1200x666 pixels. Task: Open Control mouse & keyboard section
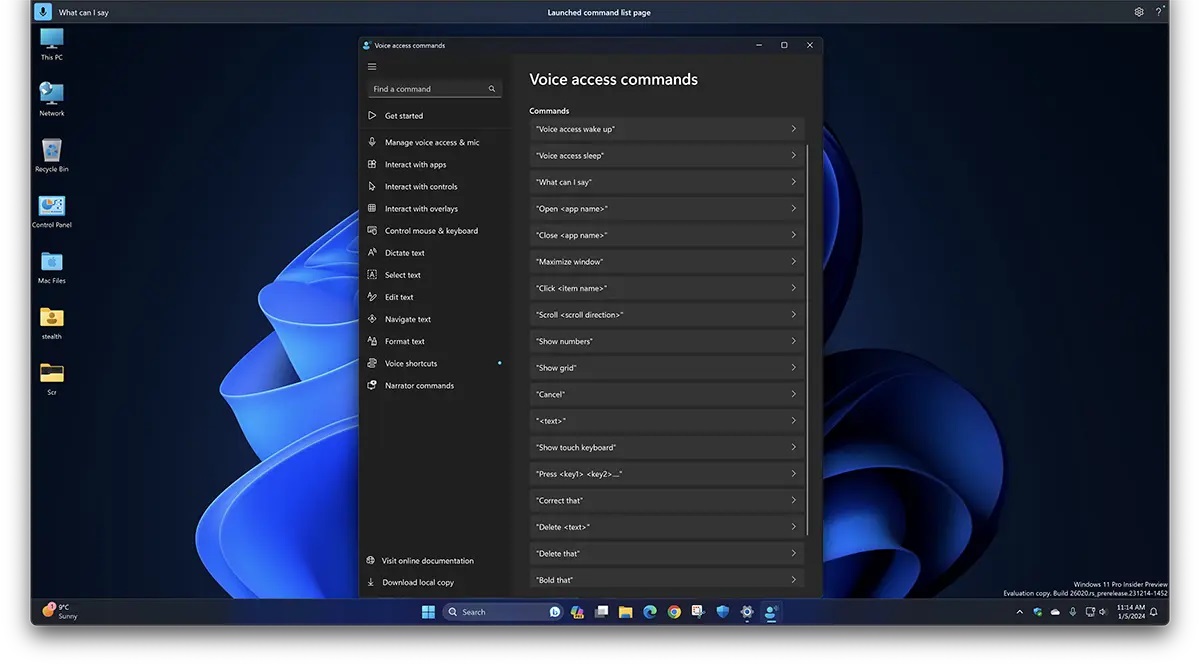click(431, 231)
